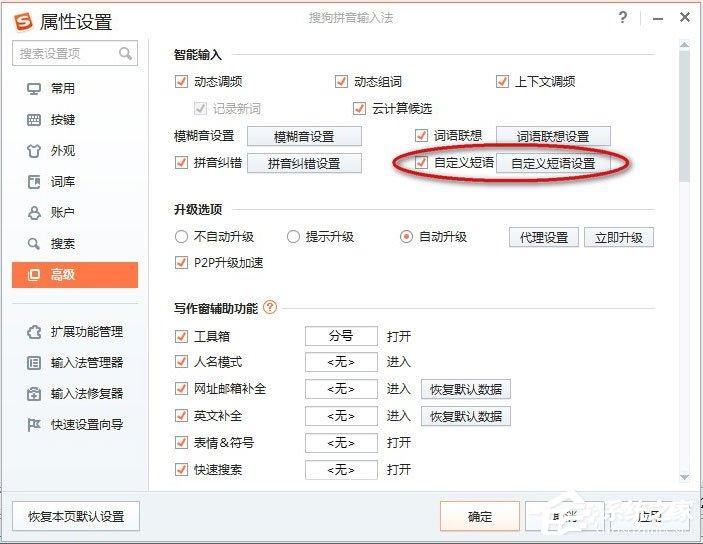703x544 pixels.
Task: Click the question mark help icon in title bar
Action: click(x=622, y=17)
